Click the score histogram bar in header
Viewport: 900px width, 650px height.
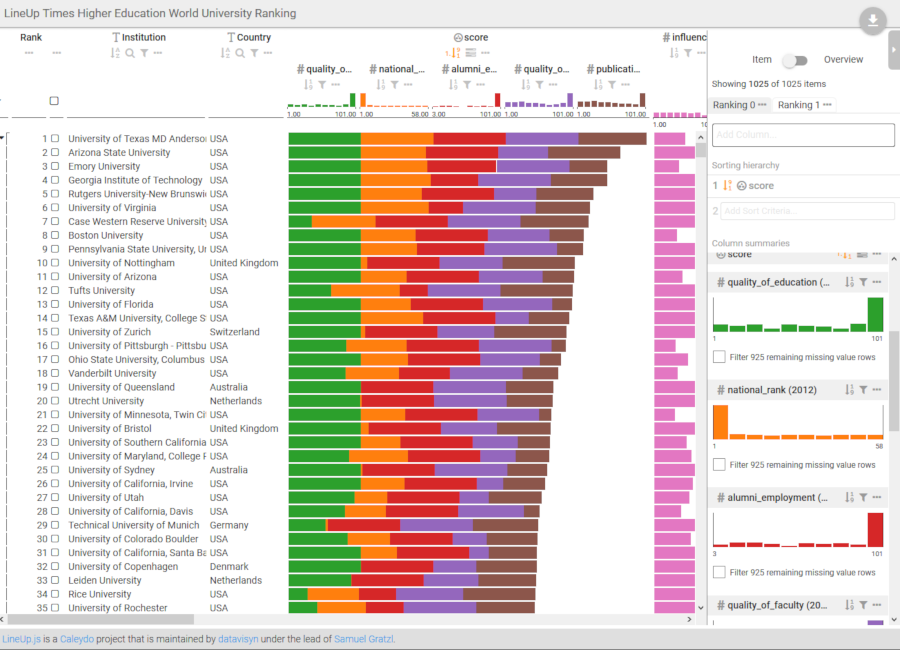tap(497, 100)
